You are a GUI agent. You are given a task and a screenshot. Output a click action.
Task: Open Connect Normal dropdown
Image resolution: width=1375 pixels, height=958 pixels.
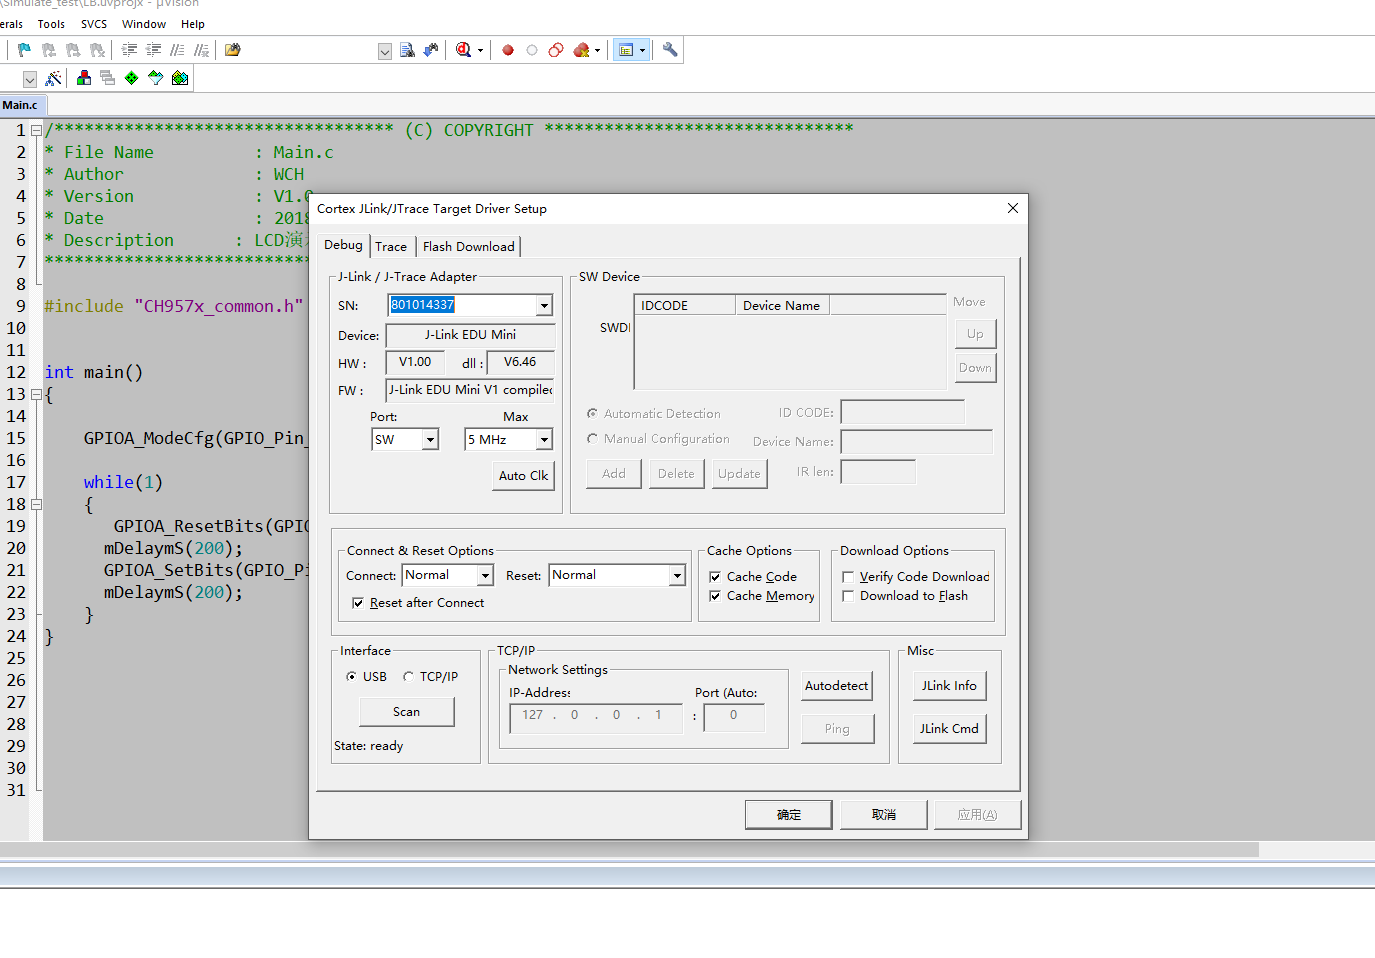(x=485, y=576)
